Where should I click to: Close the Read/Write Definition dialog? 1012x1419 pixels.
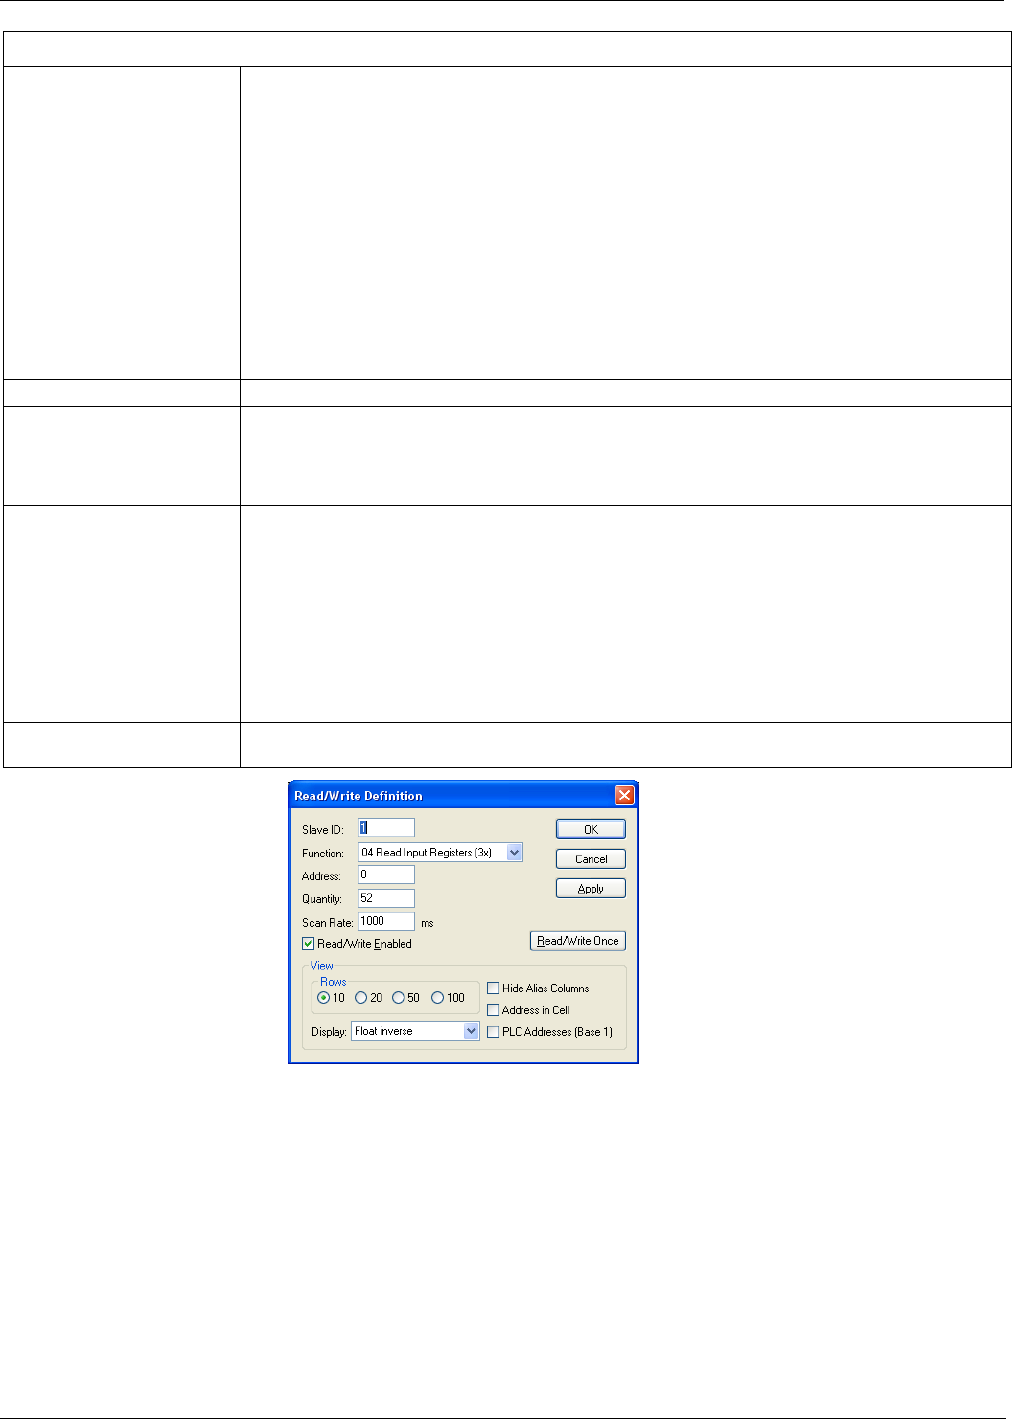[624, 795]
